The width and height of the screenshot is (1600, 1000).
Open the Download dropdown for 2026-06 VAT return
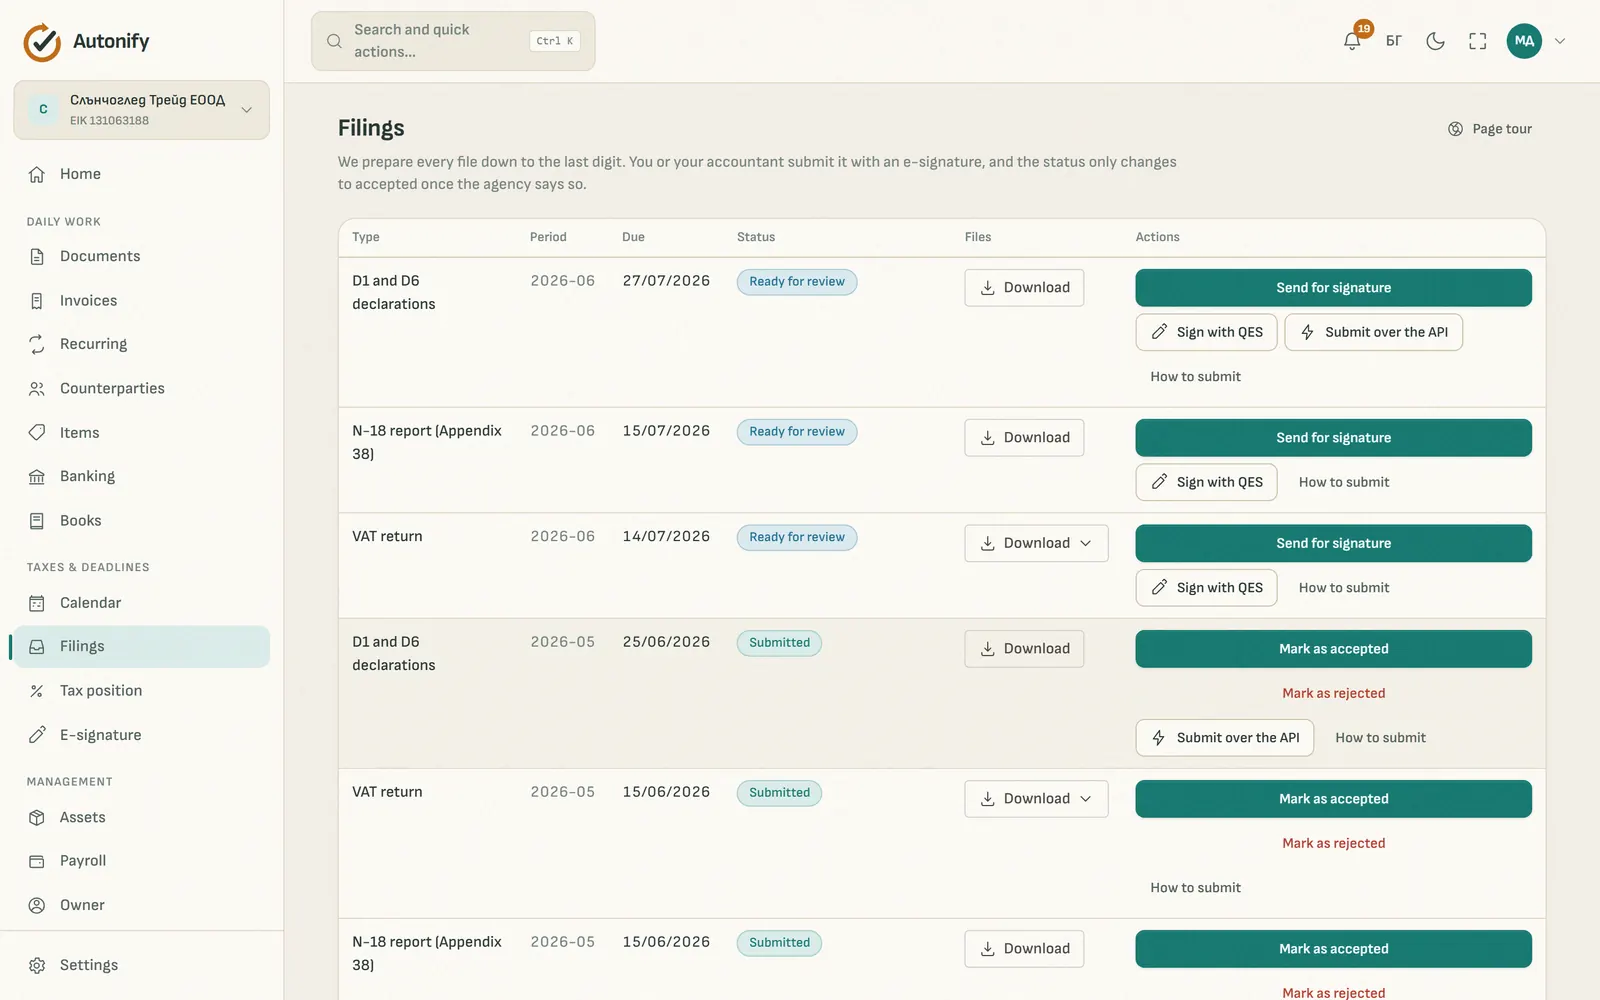pyautogui.click(x=1036, y=543)
